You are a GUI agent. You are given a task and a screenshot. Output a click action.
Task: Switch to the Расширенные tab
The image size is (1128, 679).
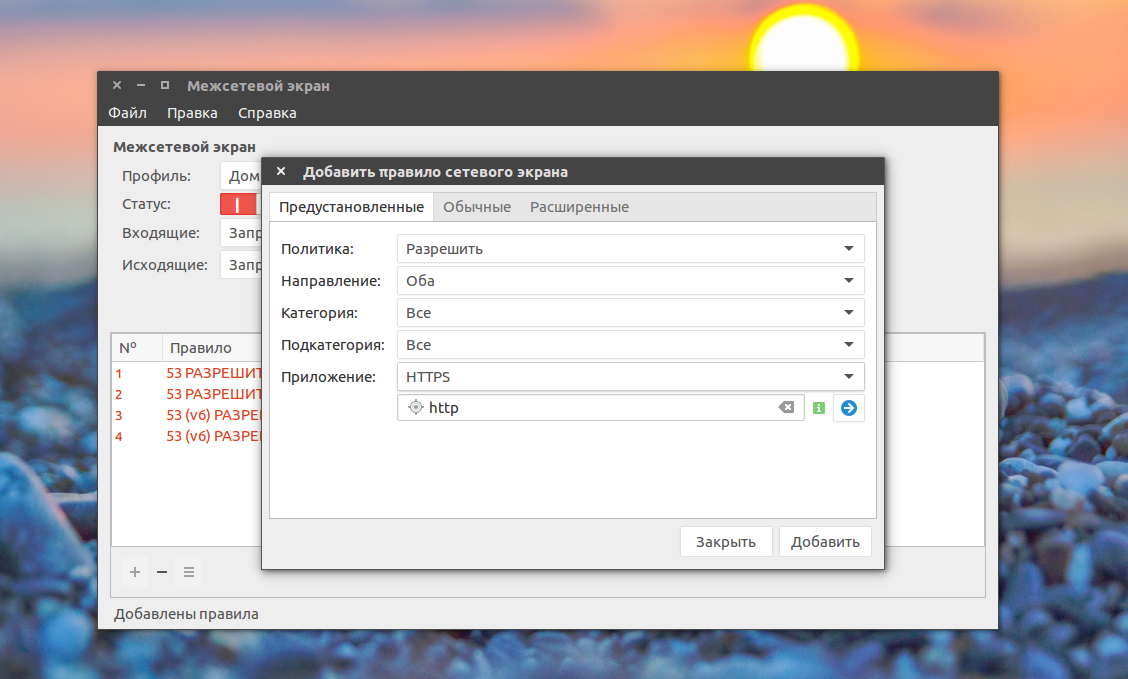click(x=579, y=207)
